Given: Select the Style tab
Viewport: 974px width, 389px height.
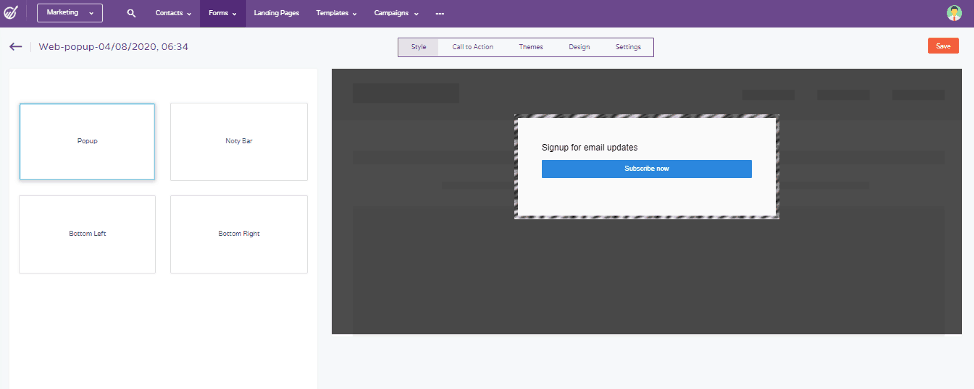Looking at the screenshot, I should (419, 47).
